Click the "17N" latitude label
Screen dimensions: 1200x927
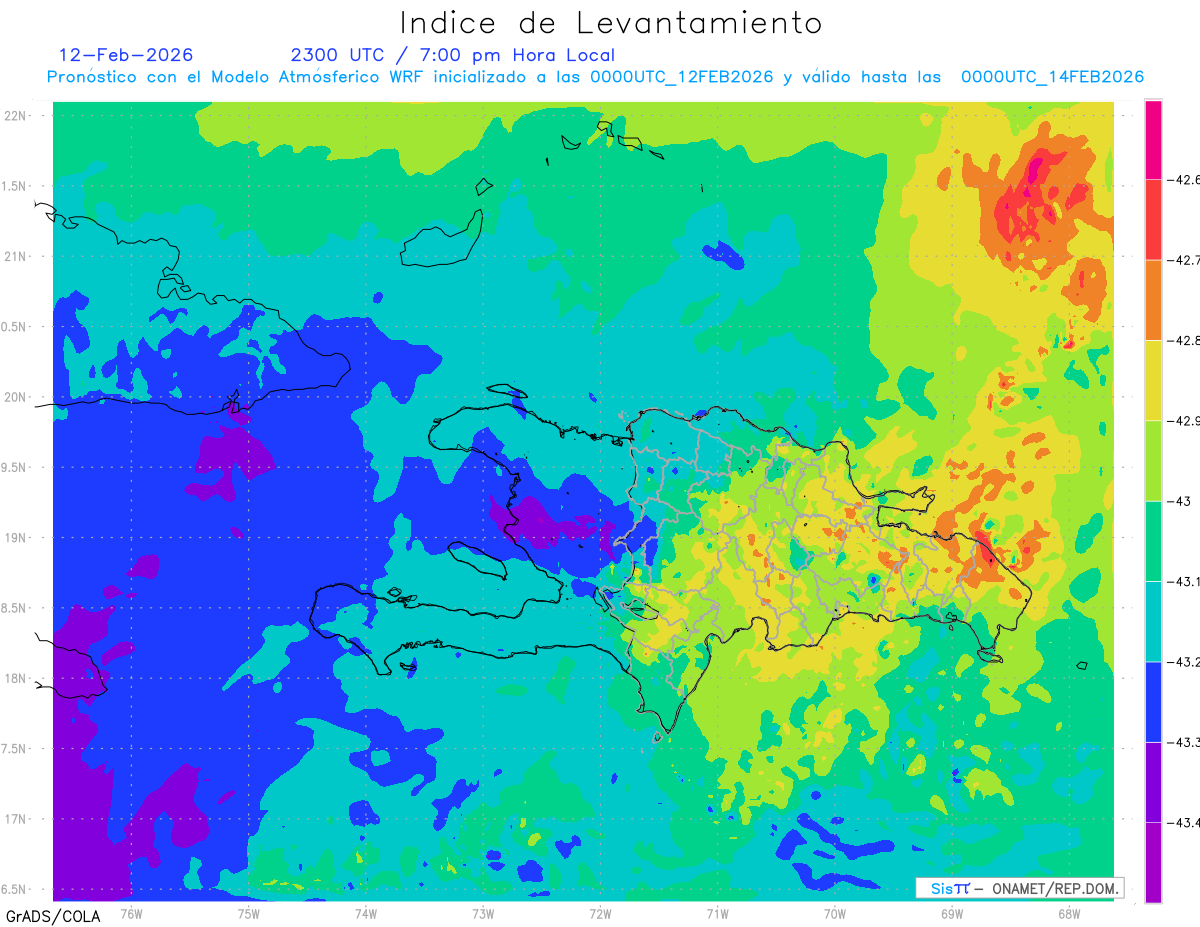[x=16, y=819]
